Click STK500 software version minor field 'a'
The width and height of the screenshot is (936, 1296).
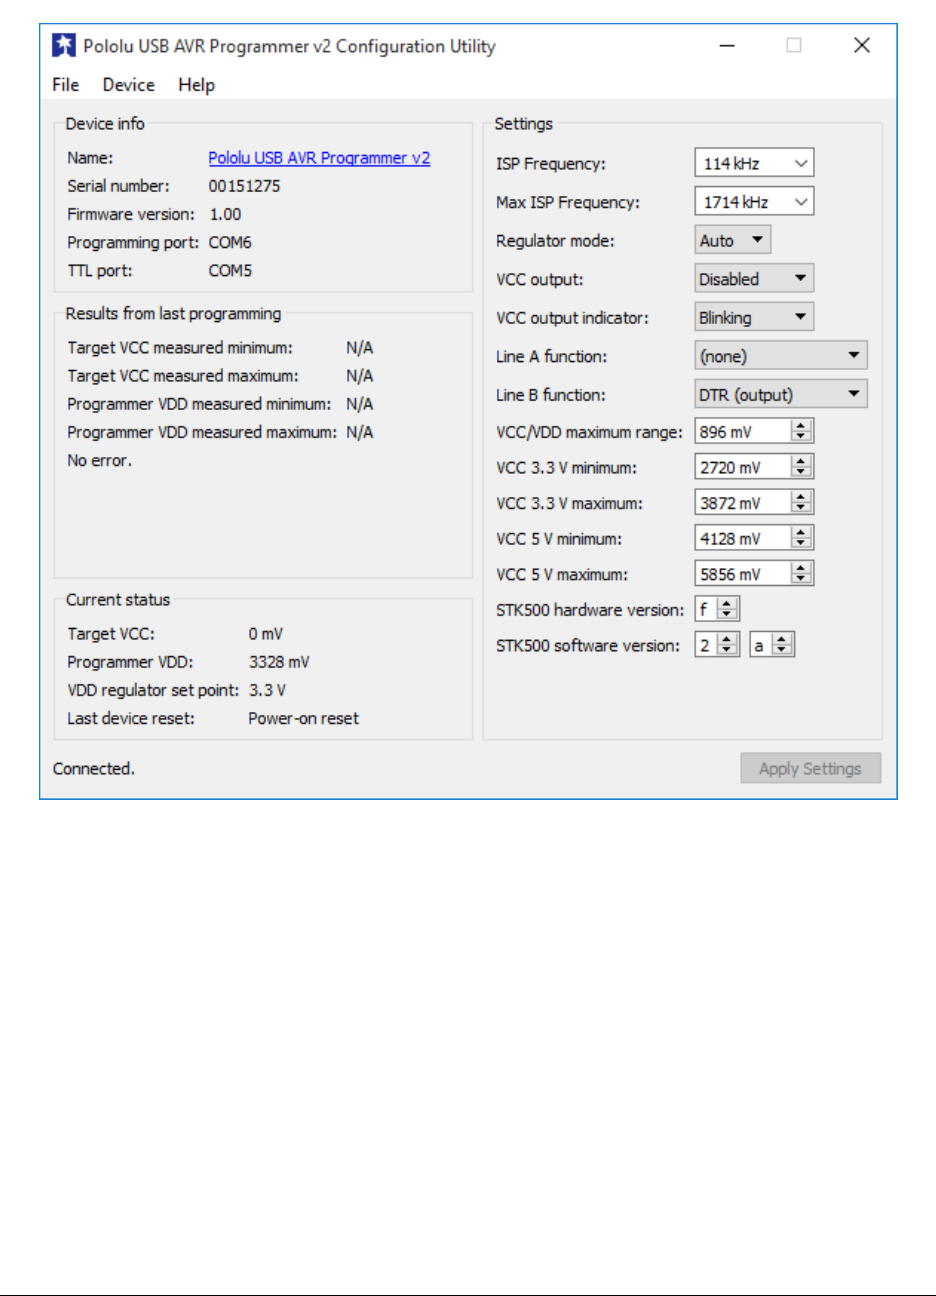[760, 645]
